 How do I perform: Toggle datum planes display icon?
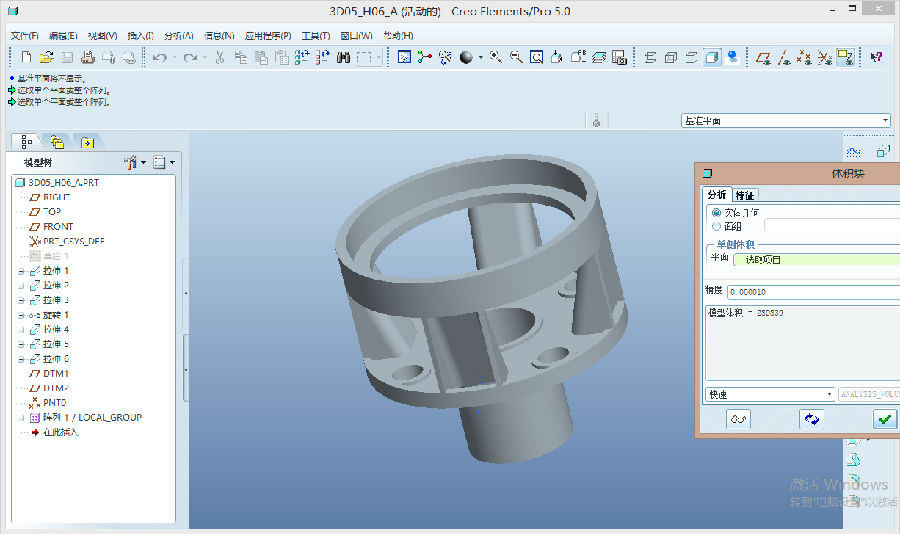point(763,58)
